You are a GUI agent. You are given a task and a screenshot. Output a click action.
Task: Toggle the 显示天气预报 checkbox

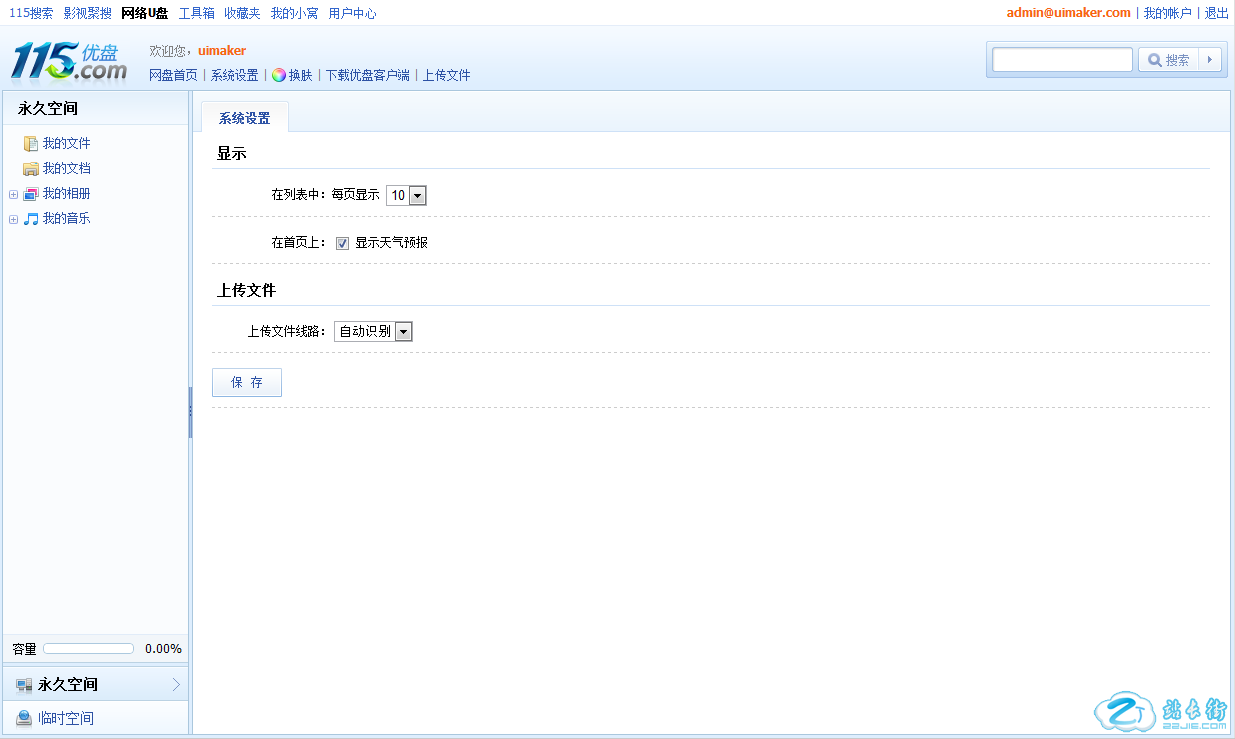point(343,243)
